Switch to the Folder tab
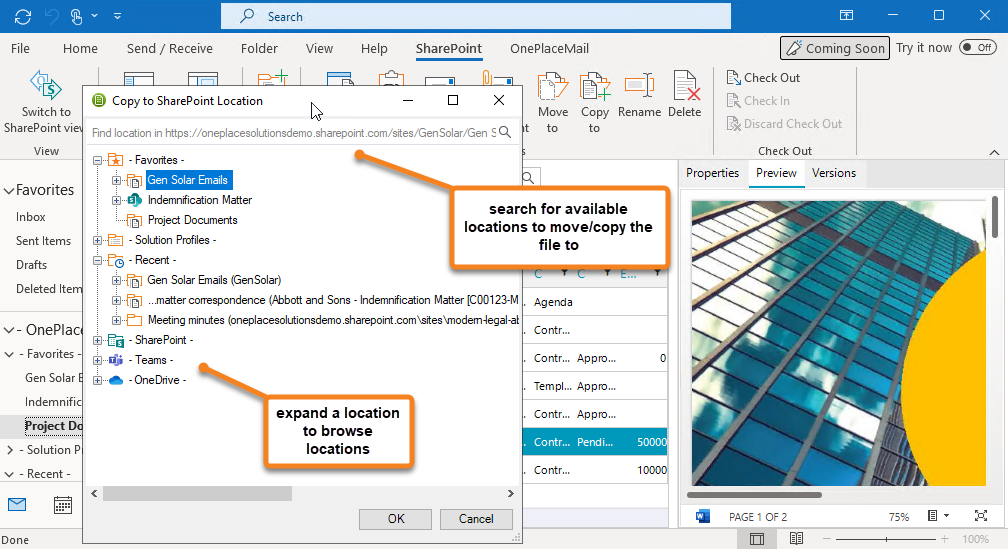 pos(259,49)
